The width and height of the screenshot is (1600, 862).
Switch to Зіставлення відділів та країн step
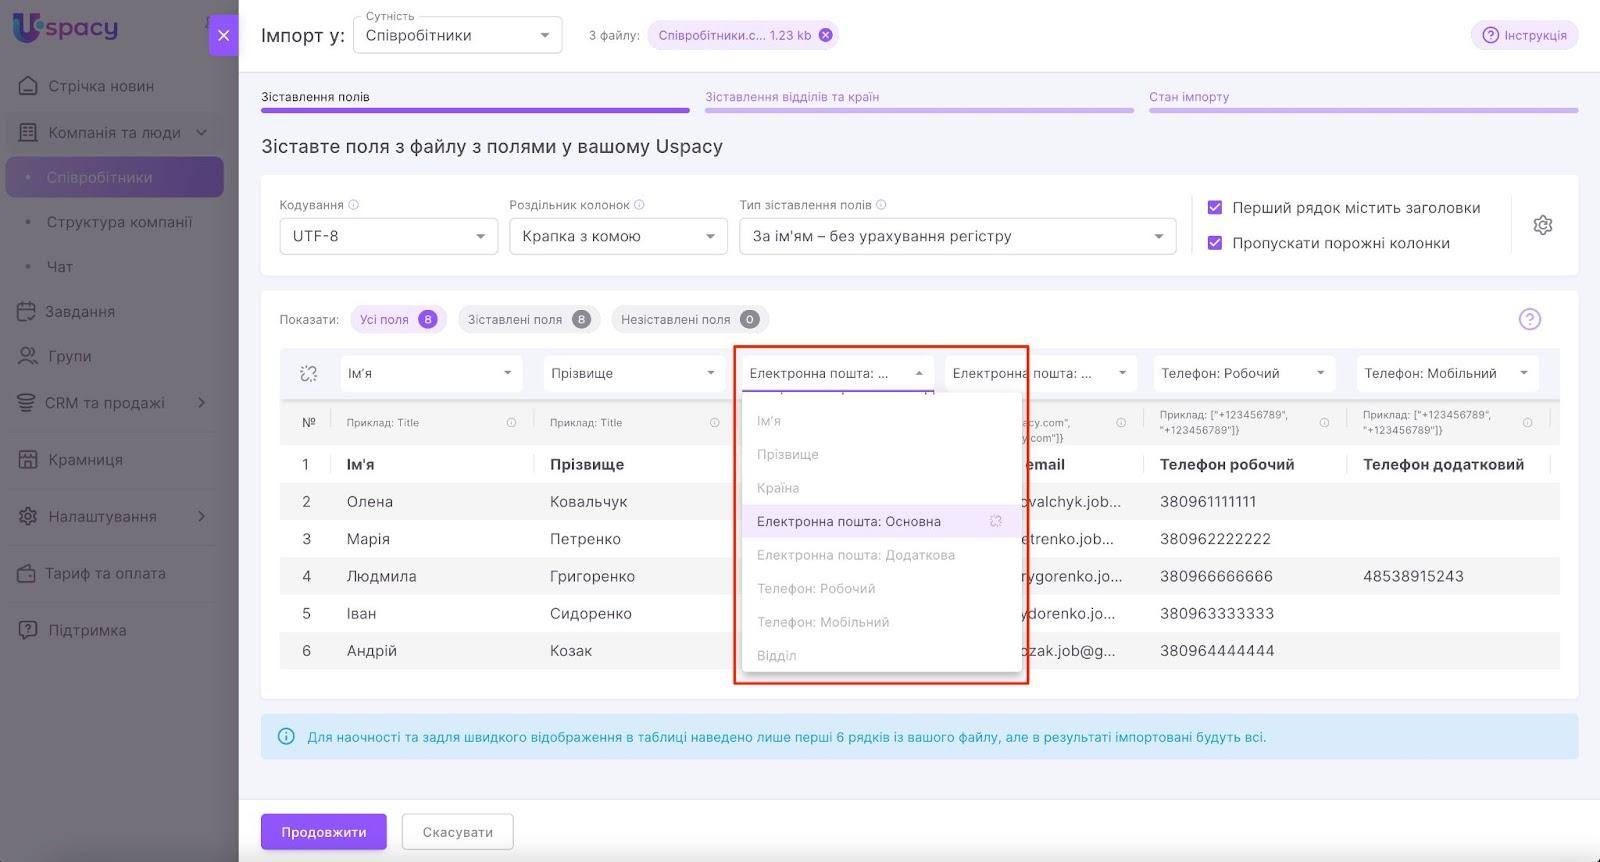point(791,97)
